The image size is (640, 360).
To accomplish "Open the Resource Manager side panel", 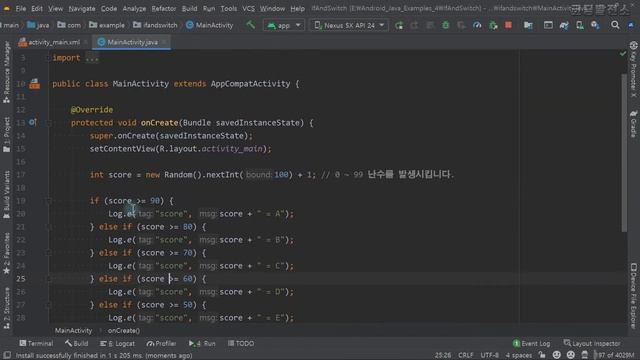I will coord(6,72).
